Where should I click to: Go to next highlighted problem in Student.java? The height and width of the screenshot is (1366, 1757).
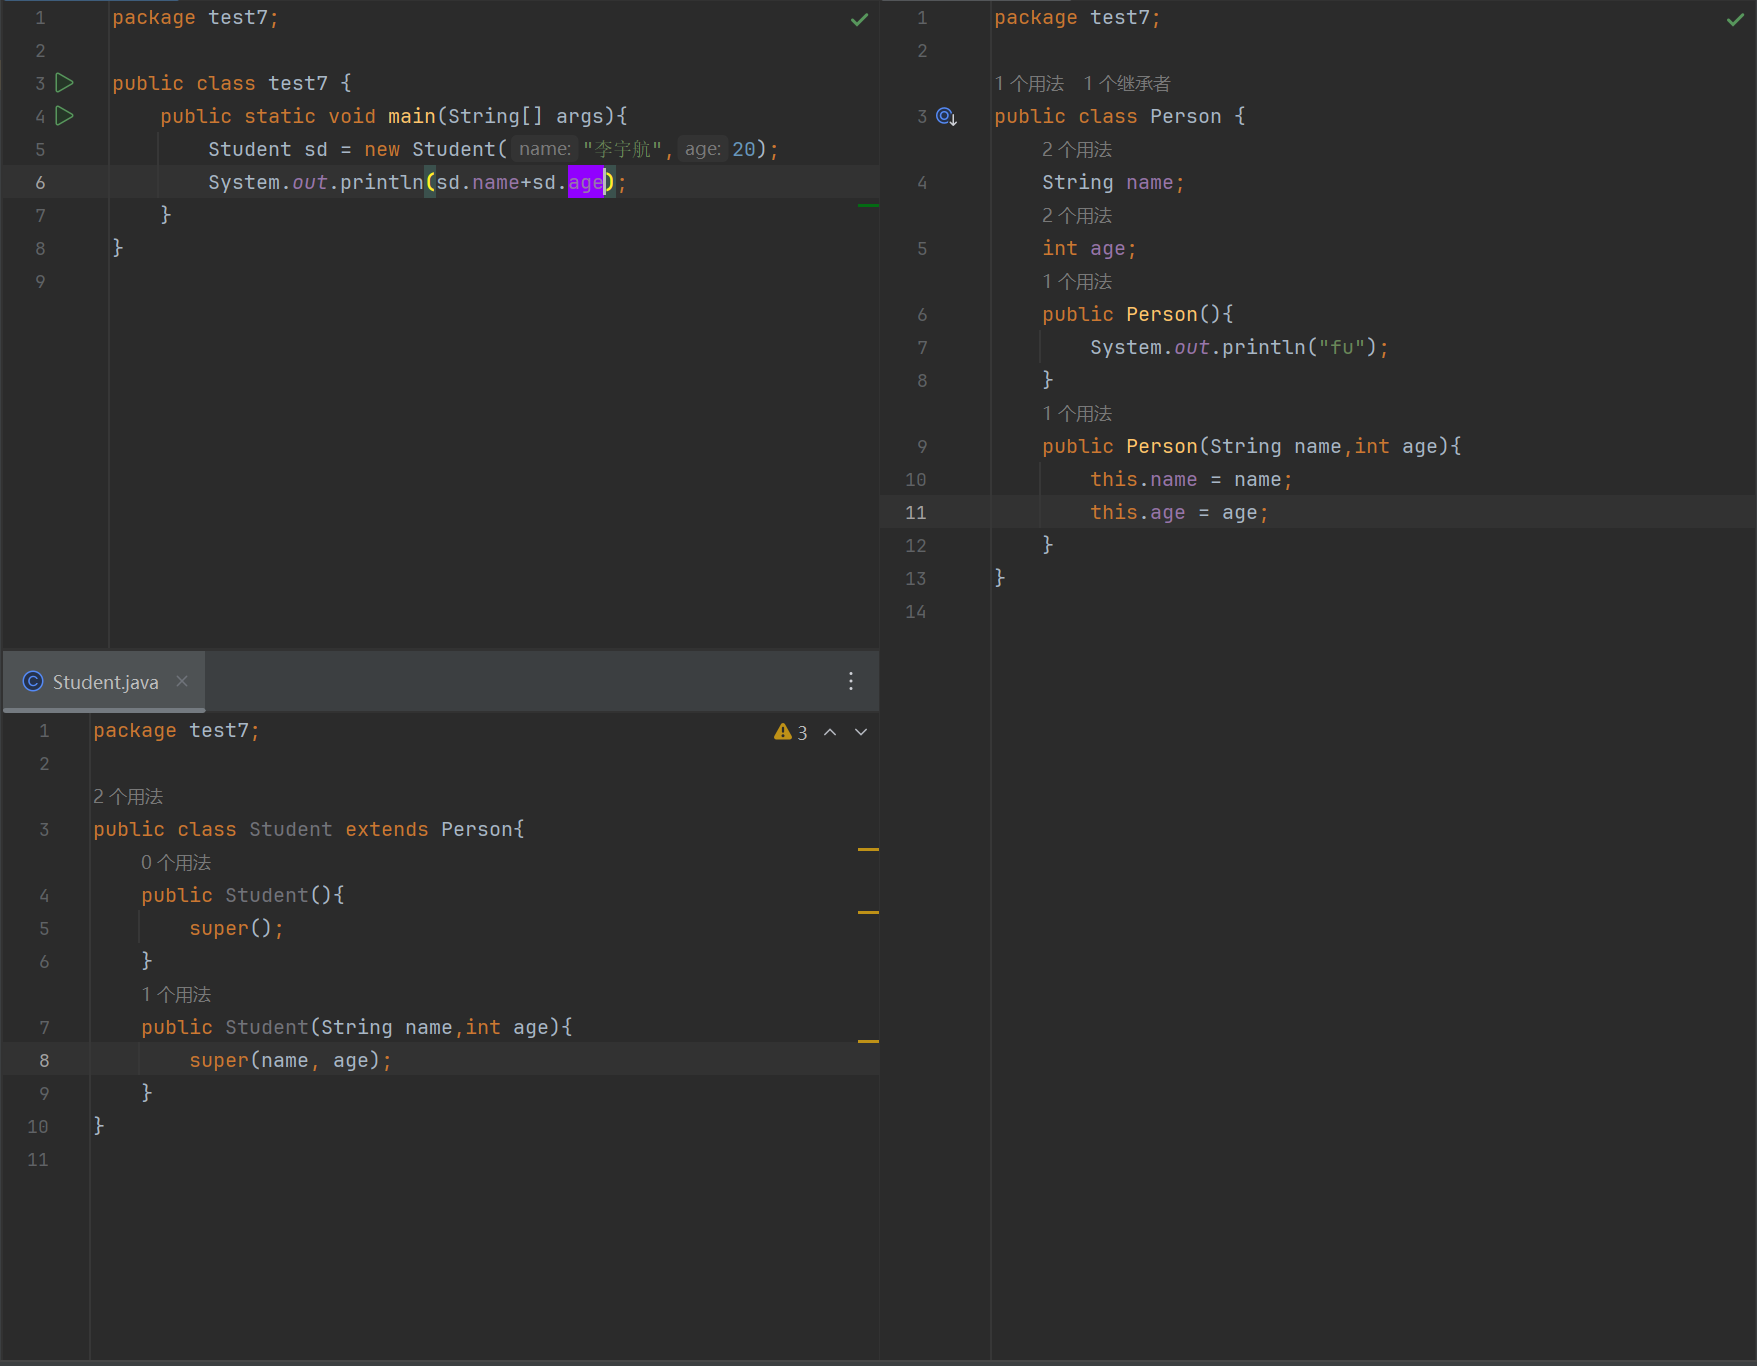coord(861,732)
